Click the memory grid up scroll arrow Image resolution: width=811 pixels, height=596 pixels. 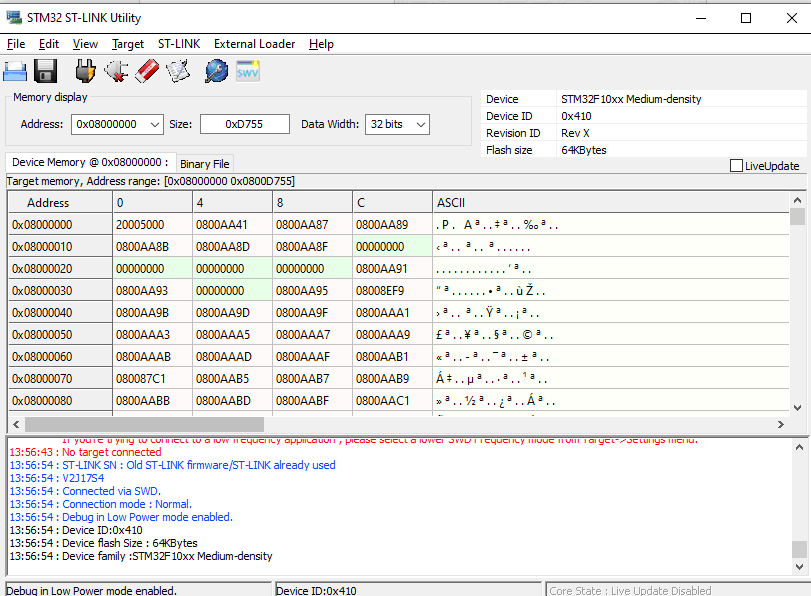[x=797, y=200]
